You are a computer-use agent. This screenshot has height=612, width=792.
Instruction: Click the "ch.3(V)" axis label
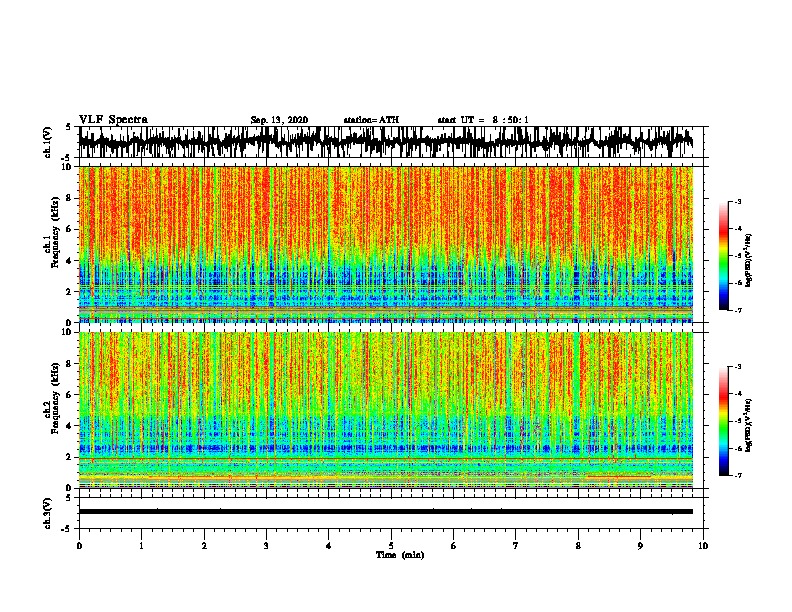point(48,513)
